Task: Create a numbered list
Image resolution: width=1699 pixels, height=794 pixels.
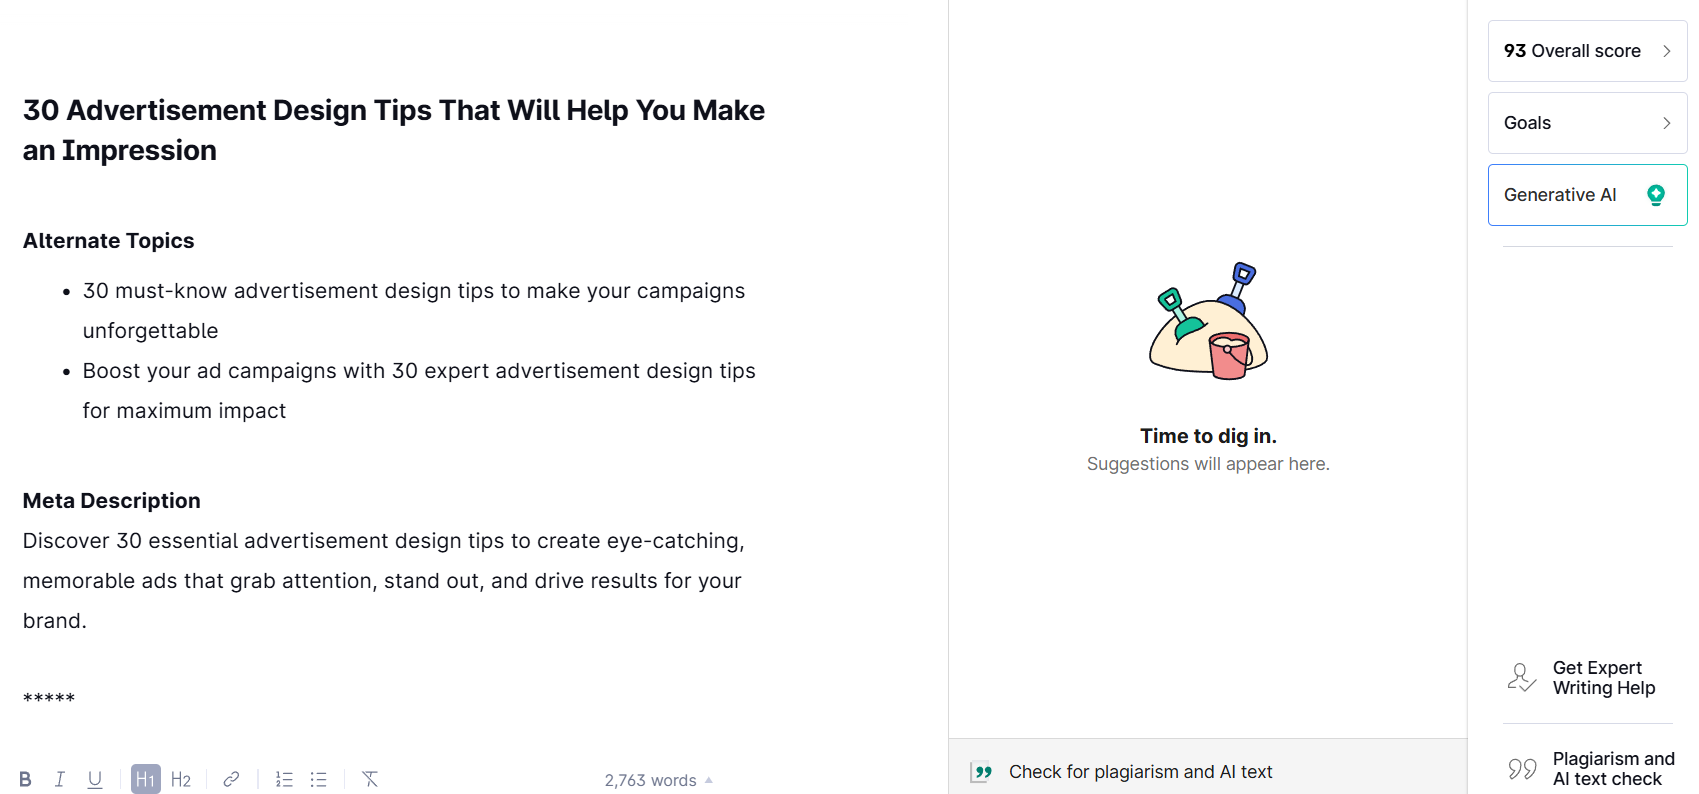Action: [284, 779]
